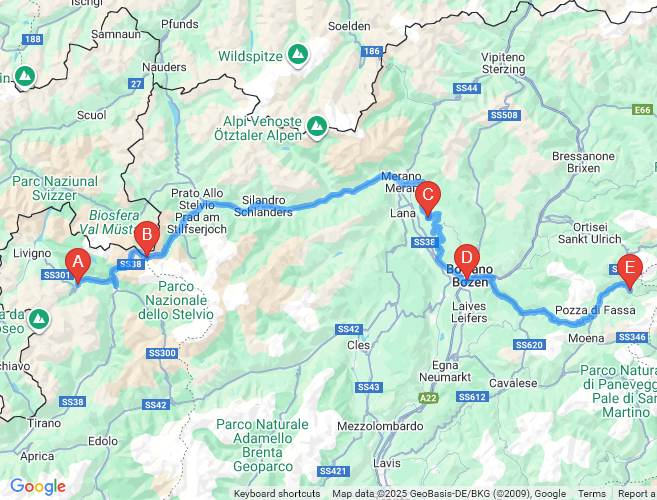This screenshot has width=657, height=500.
Task: Click the SS44 road shield
Action: [x=467, y=88]
